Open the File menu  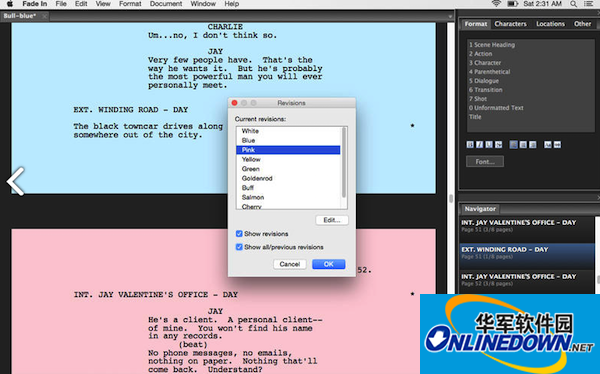click(61, 4)
